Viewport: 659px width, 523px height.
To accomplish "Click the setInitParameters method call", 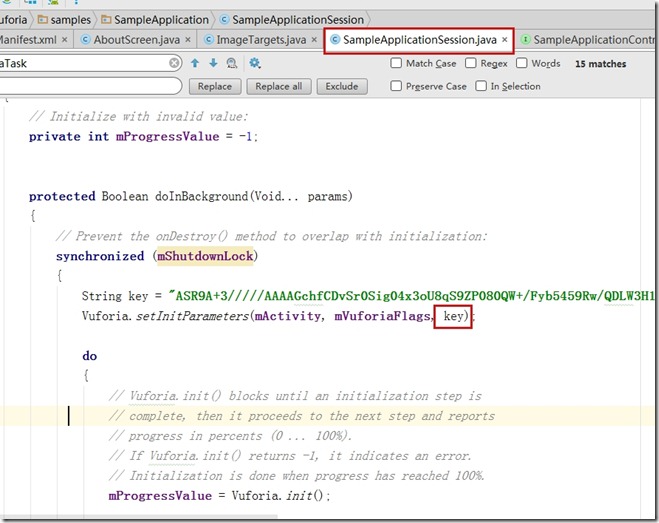I will tap(192, 316).
